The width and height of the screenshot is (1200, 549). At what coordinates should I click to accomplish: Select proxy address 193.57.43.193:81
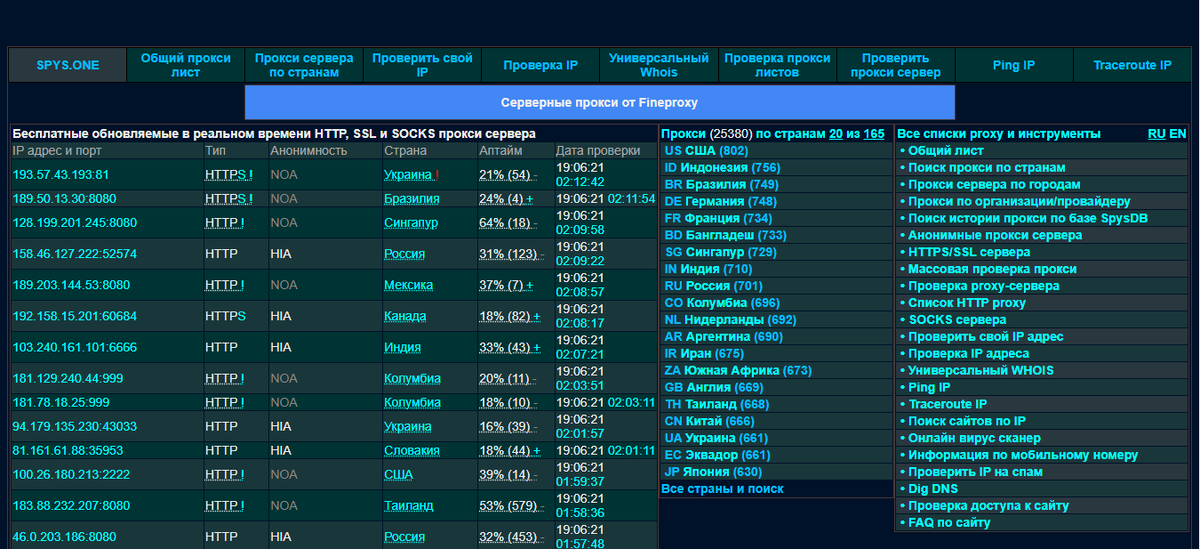[61, 174]
